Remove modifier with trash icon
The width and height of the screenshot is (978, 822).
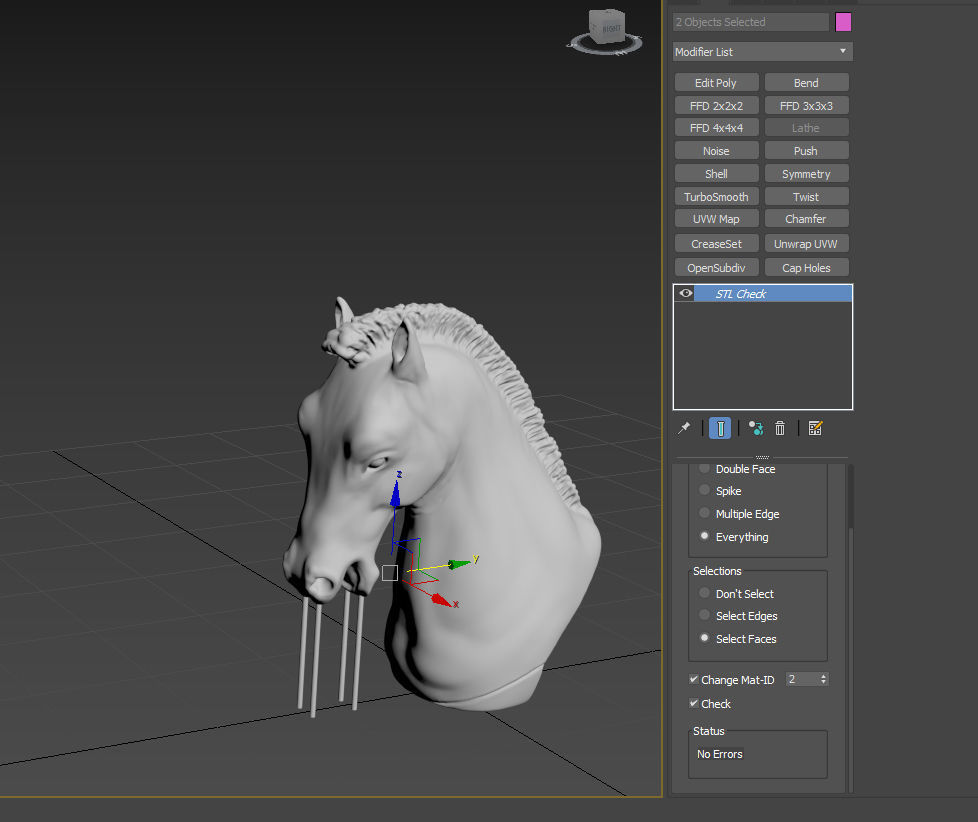click(x=780, y=428)
